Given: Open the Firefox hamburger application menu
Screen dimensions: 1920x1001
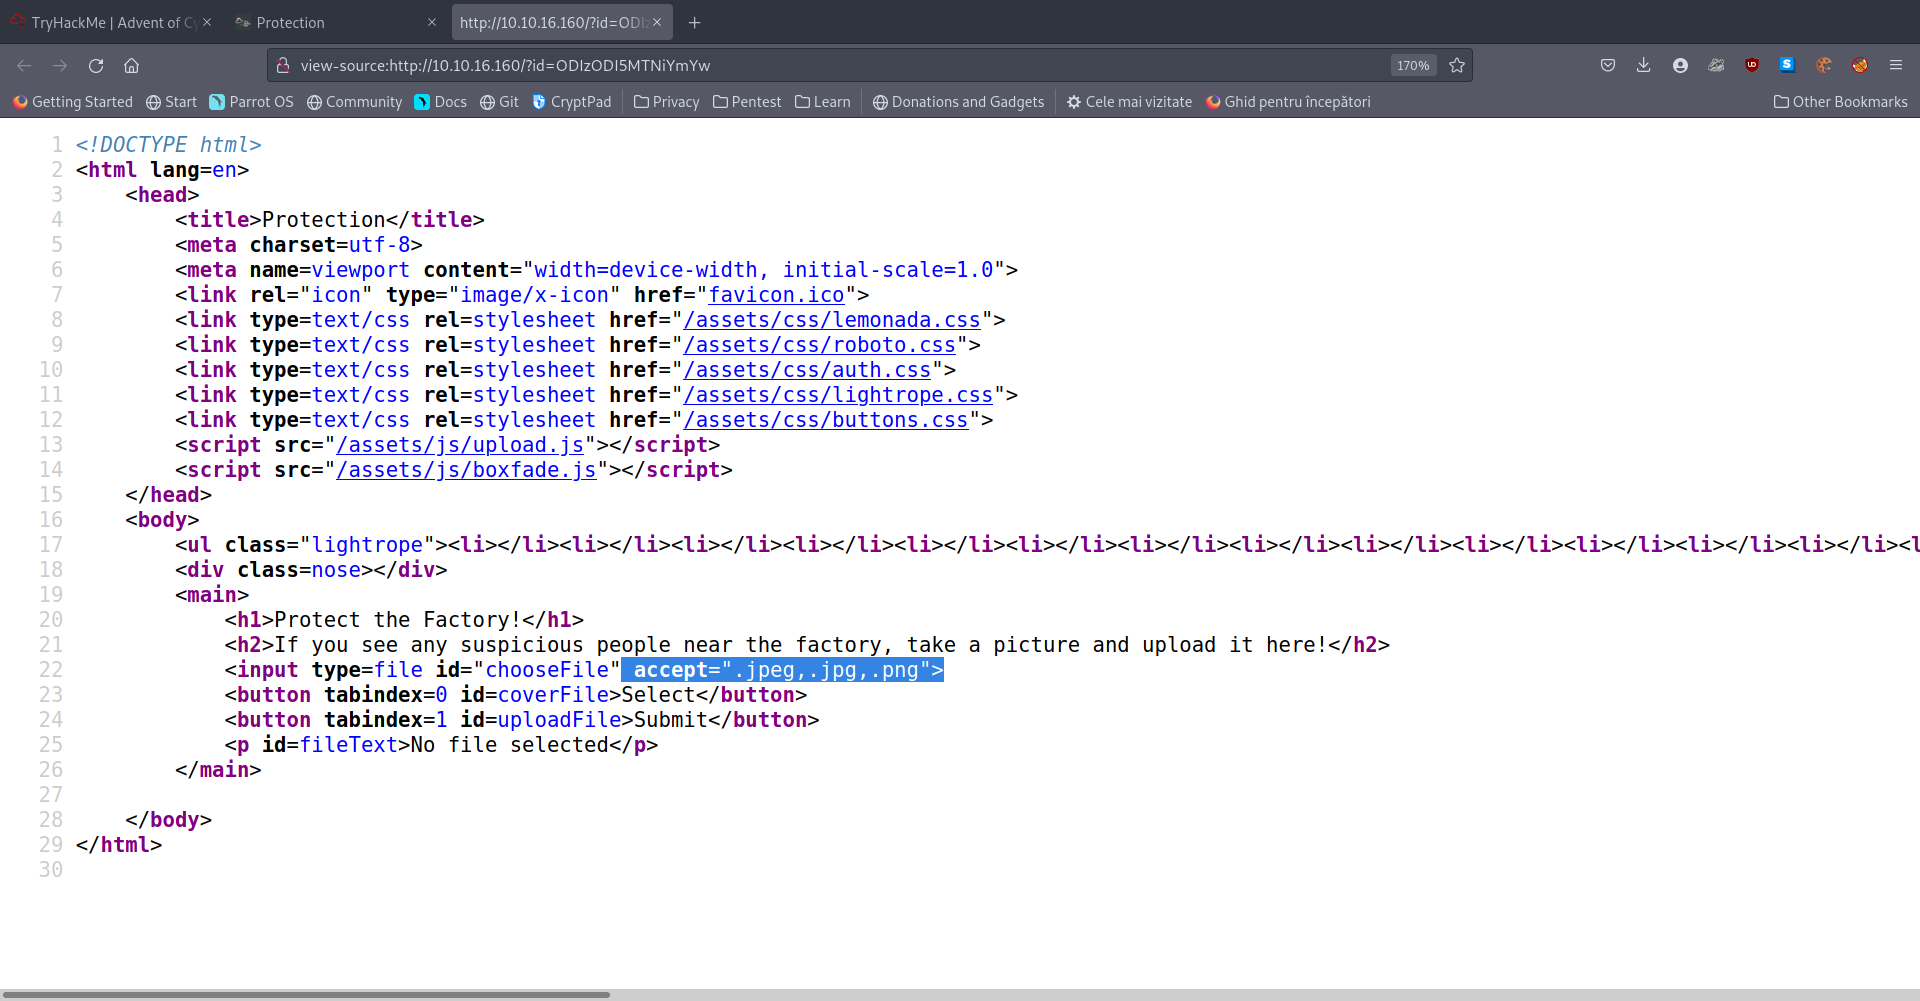Looking at the screenshot, I should (x=1895, y=66).
